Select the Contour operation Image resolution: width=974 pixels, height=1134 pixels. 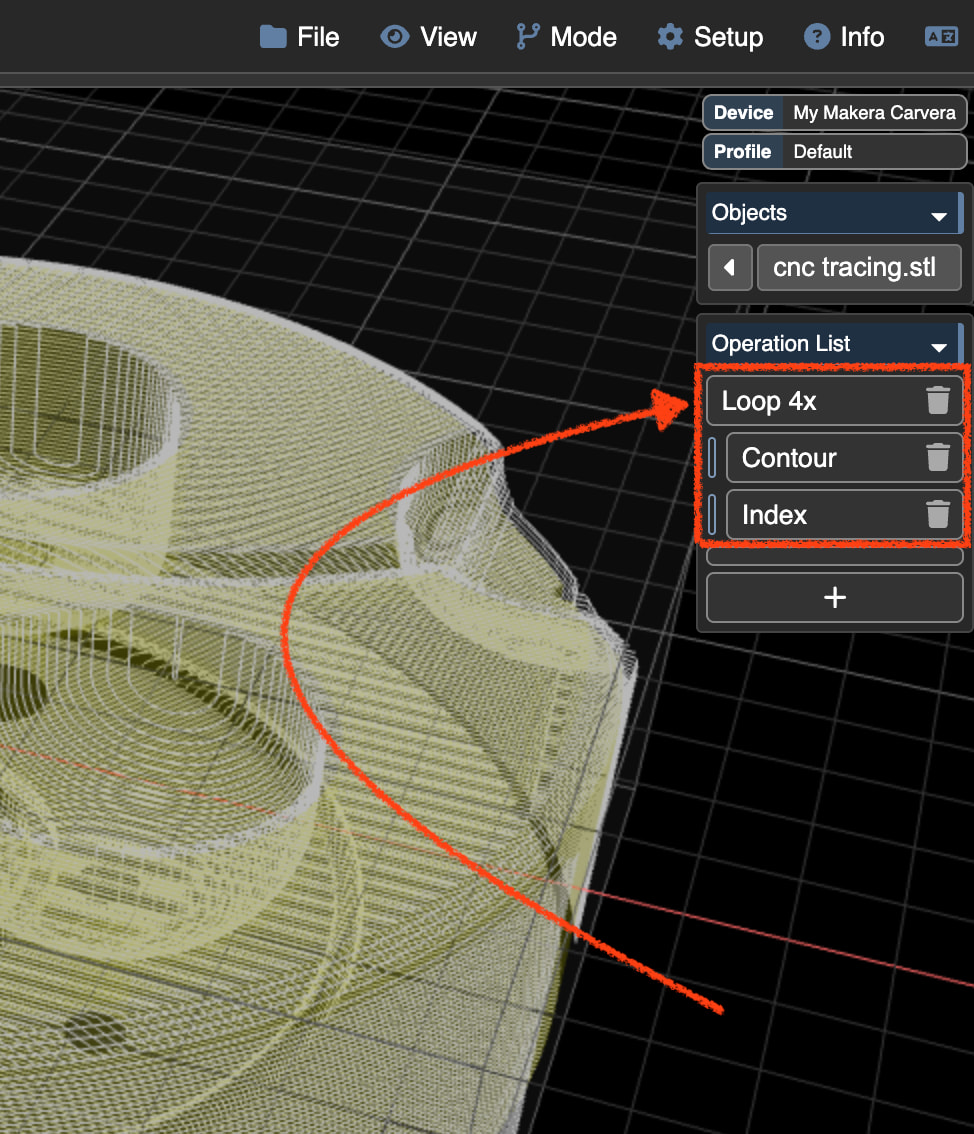(x=820, y=458)
